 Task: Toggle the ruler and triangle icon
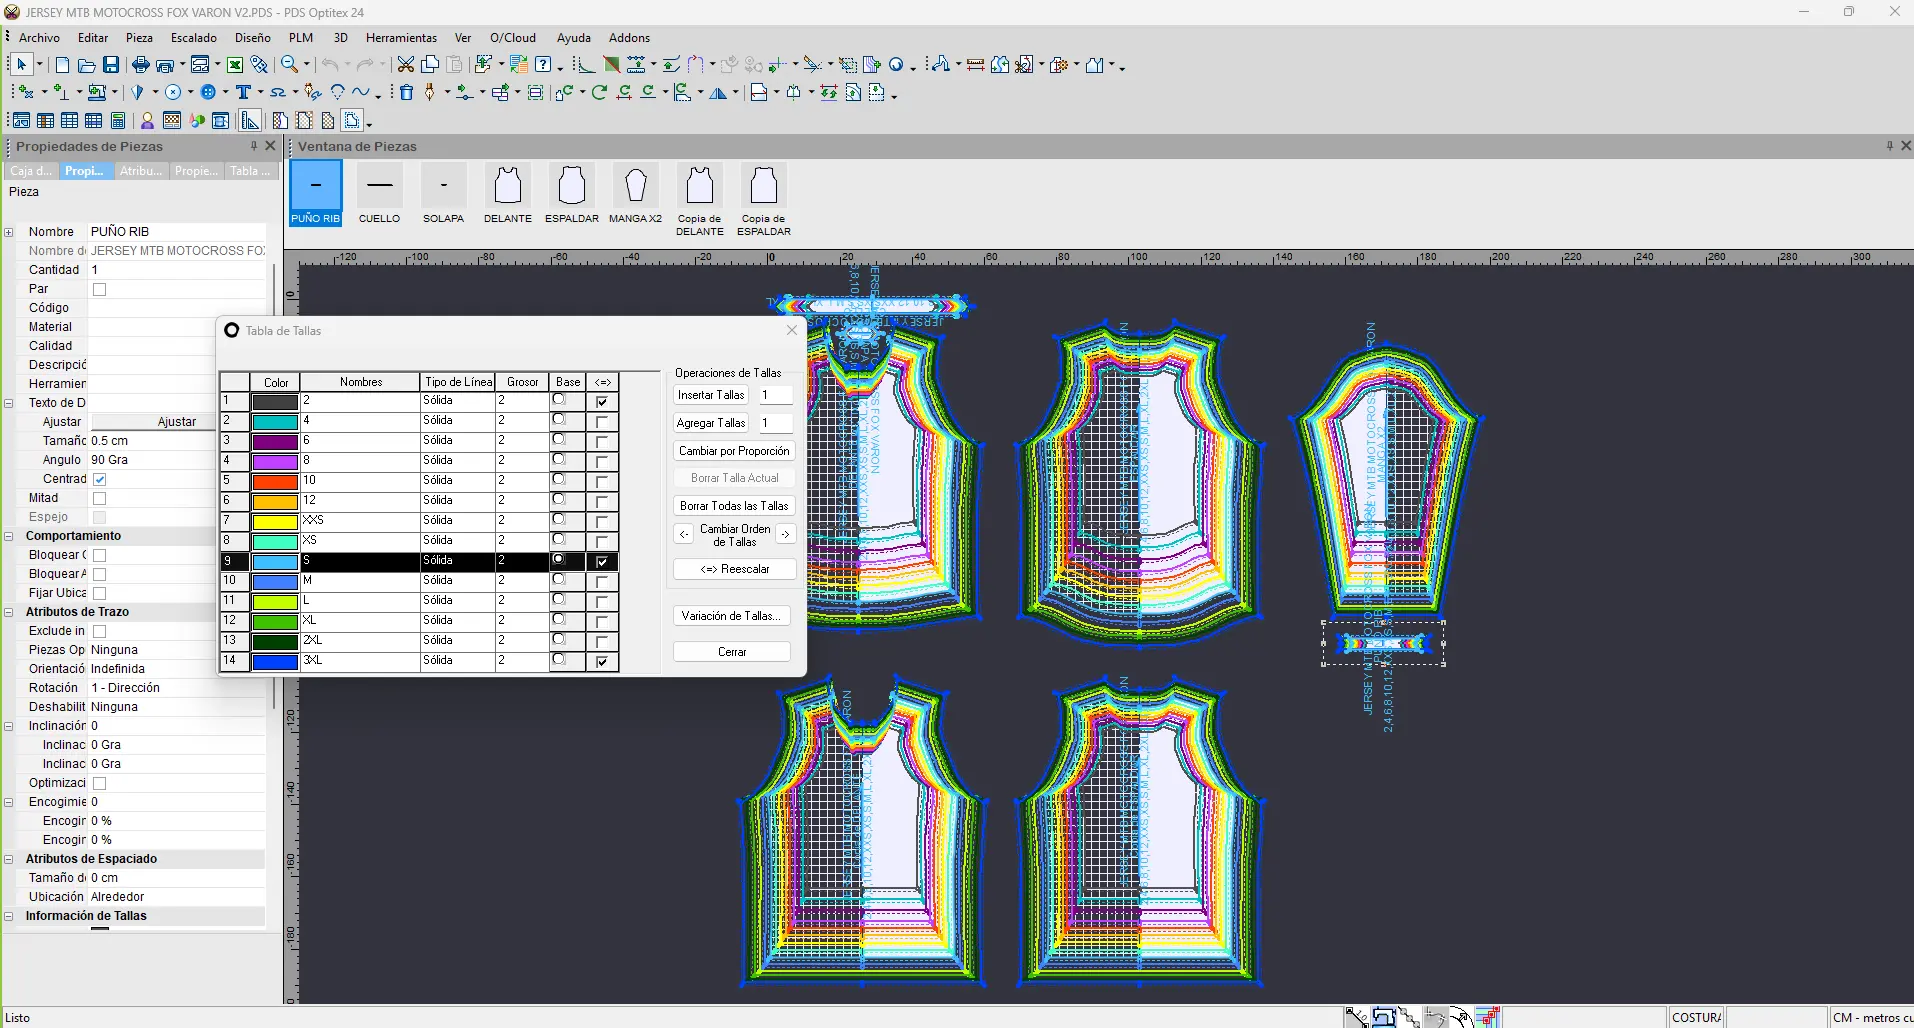(x=250, y=121)
